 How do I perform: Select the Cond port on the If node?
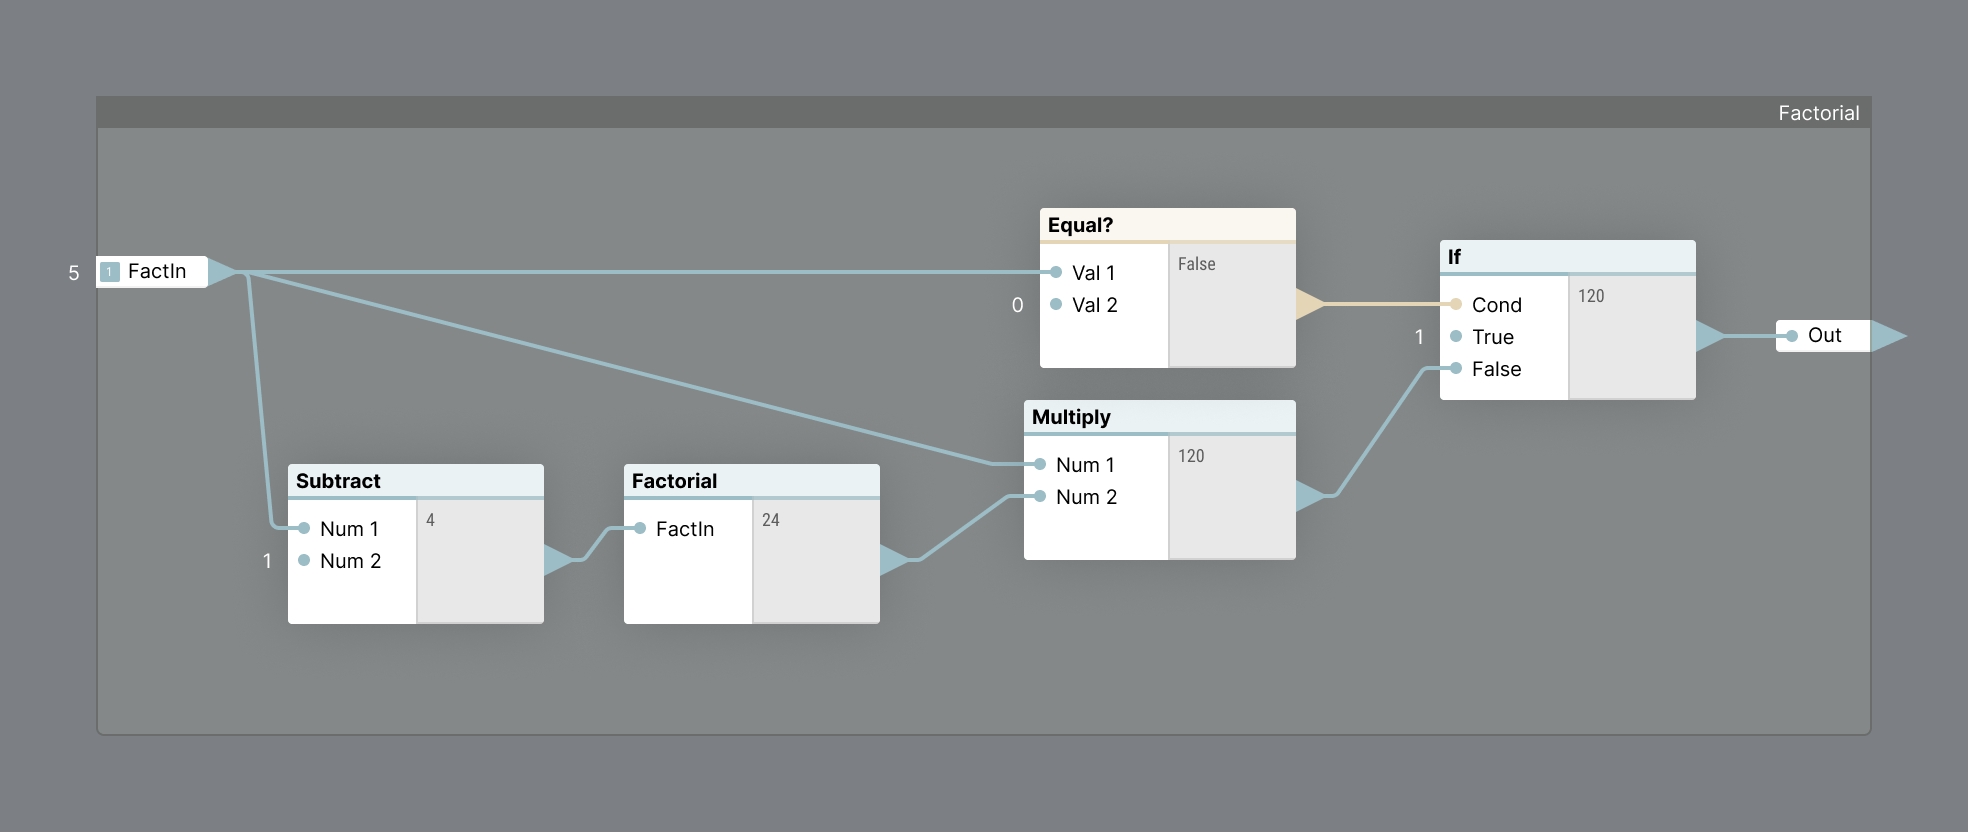1457,304
